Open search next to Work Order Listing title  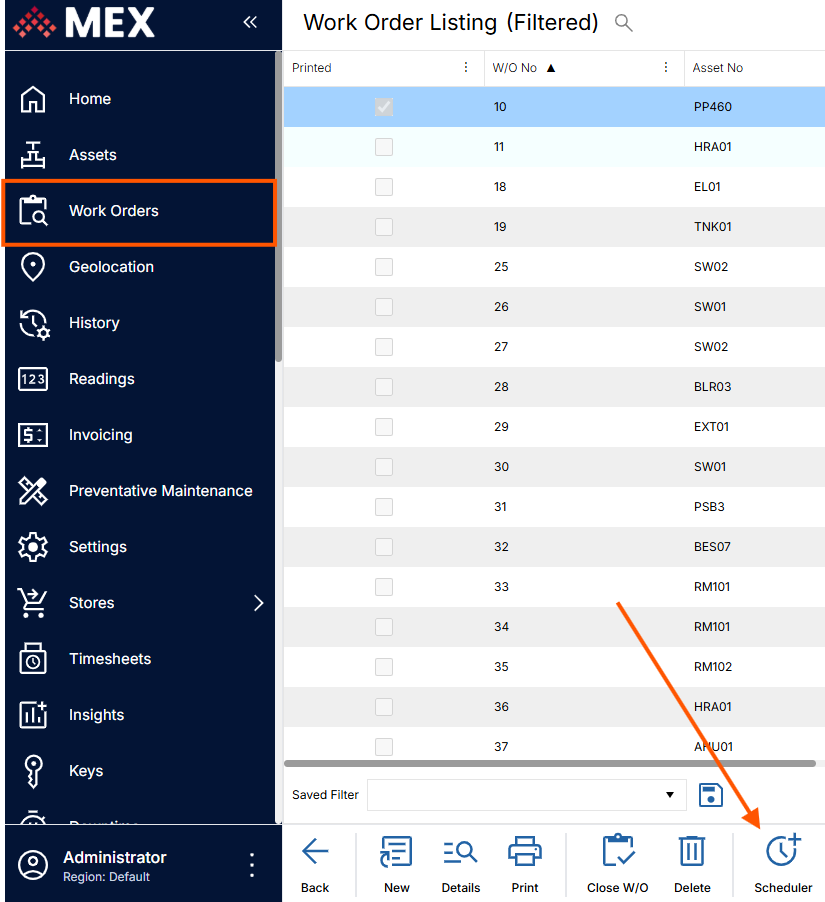tap(624, 23)
